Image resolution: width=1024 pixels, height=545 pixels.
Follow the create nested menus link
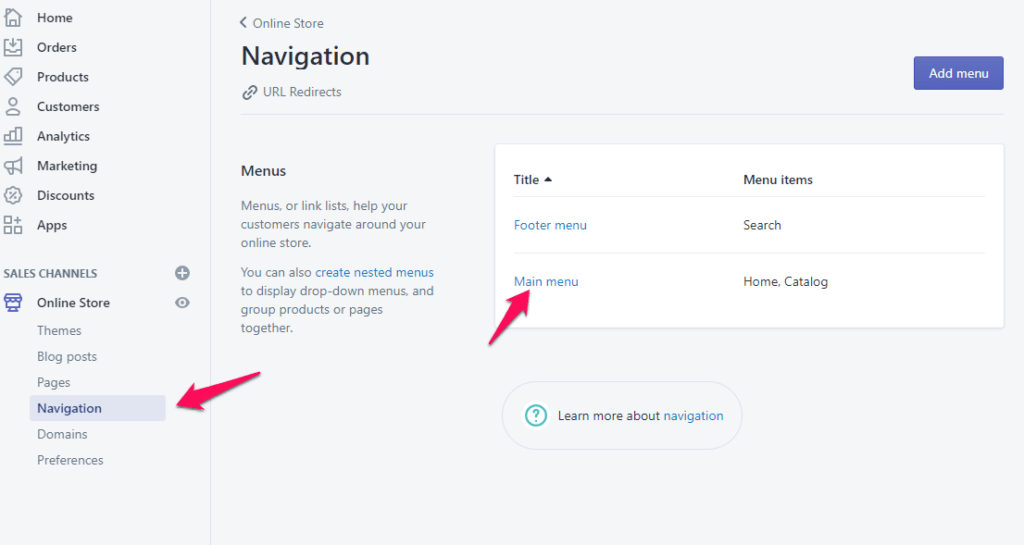[374, 272]
